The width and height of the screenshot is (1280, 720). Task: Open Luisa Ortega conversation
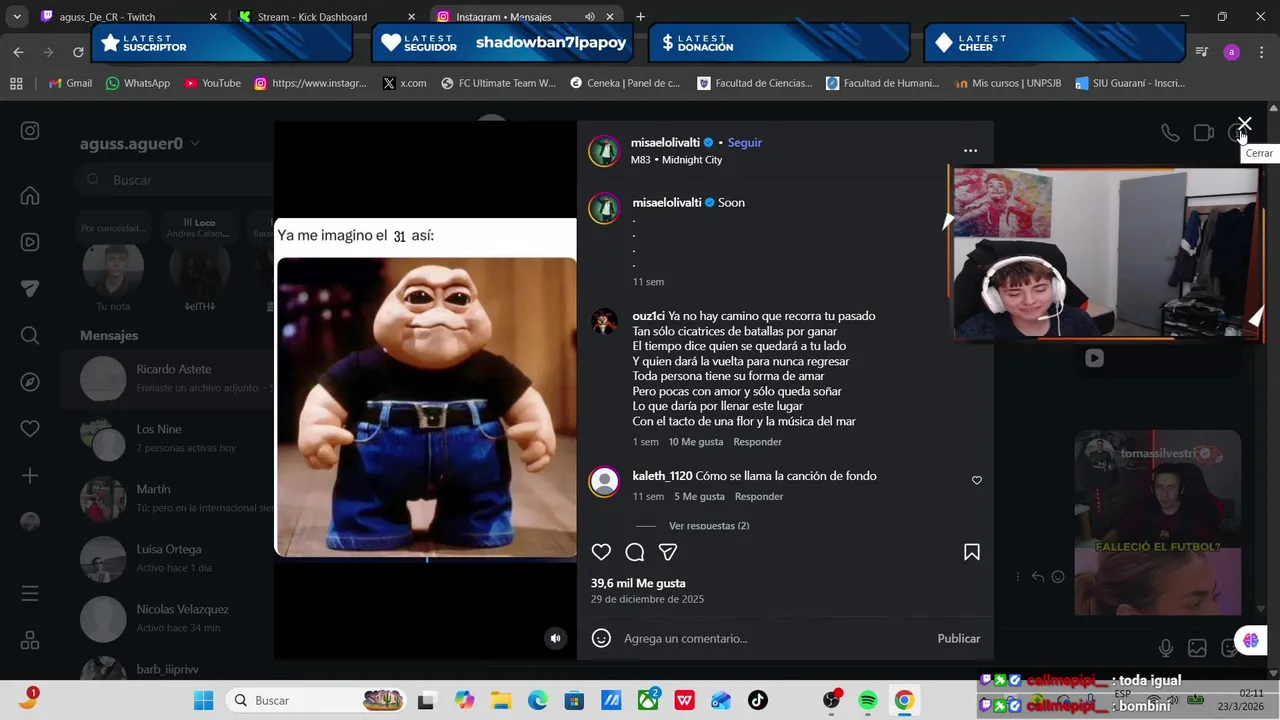168,559
